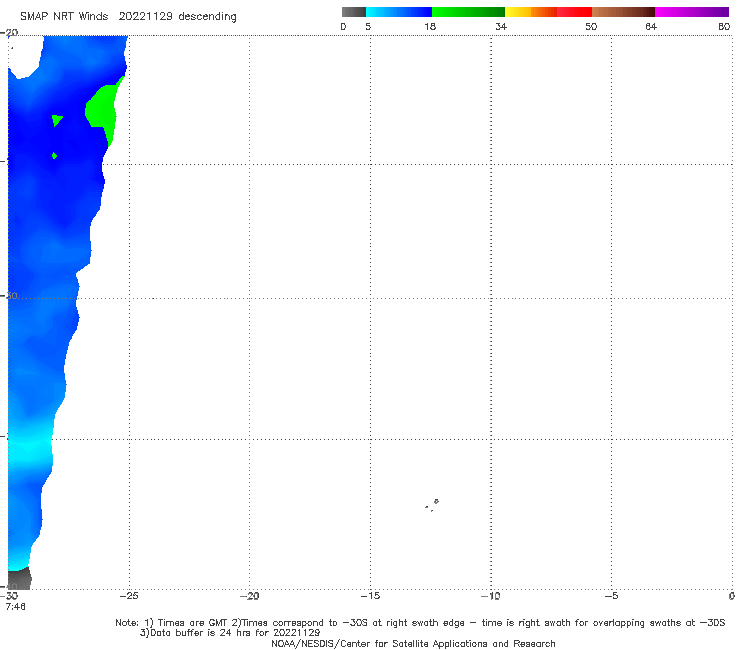Viewport: 740px width, 650px height.
Task: Click the title 'SMAP NRT Winds 20221129 descending'
Action: (x=128, y=16)
